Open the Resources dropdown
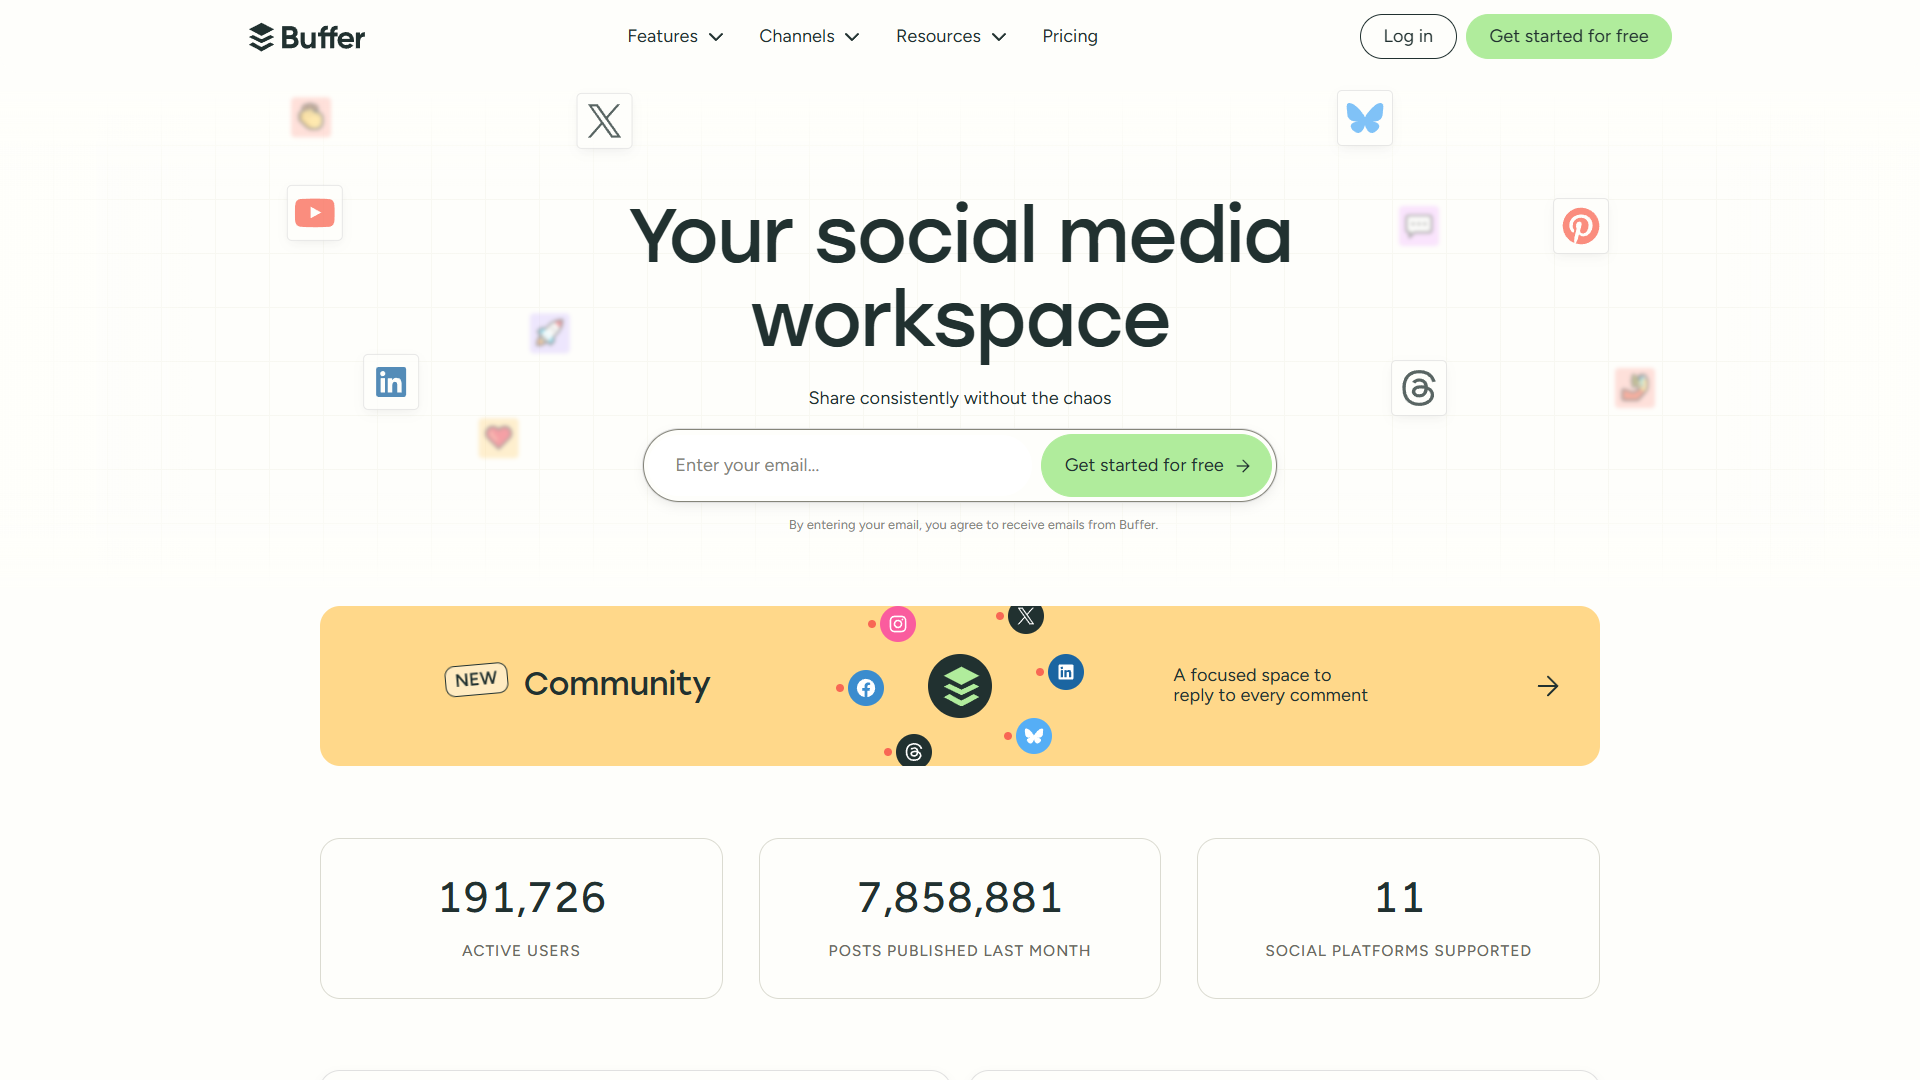The height and width of the screenshot is (1080, 1920). [x=950, y=36]
